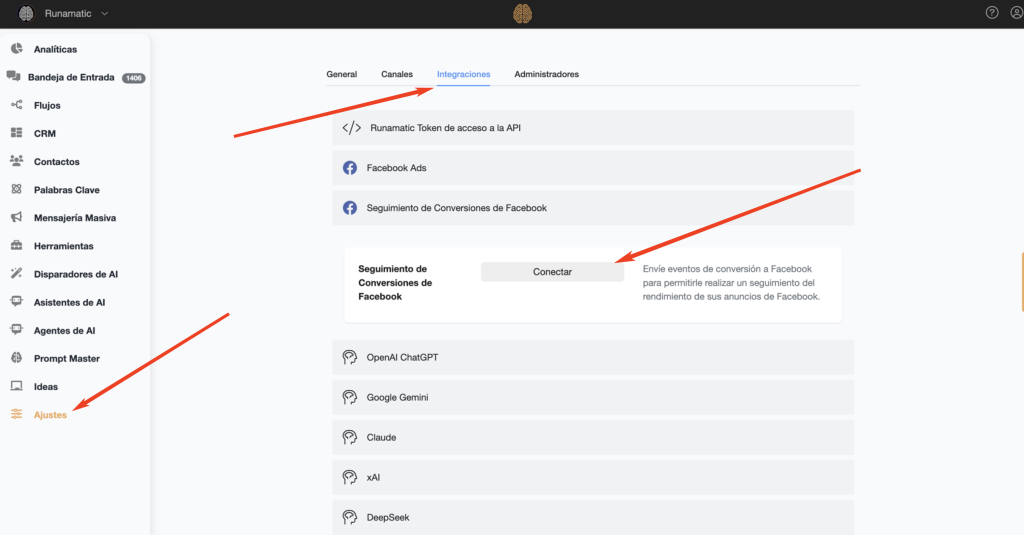
Task: Click the Claude head icon
Action: [349, 437]
